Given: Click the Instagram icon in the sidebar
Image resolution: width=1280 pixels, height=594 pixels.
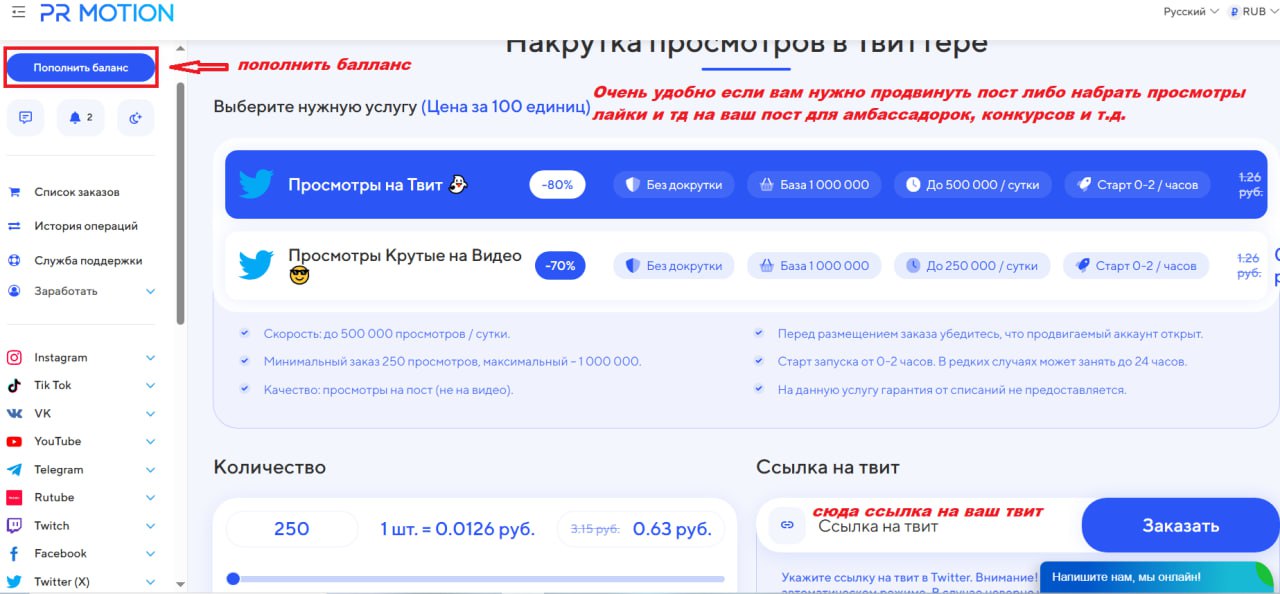Looking at the screenshot, I should tap(15, 357).
